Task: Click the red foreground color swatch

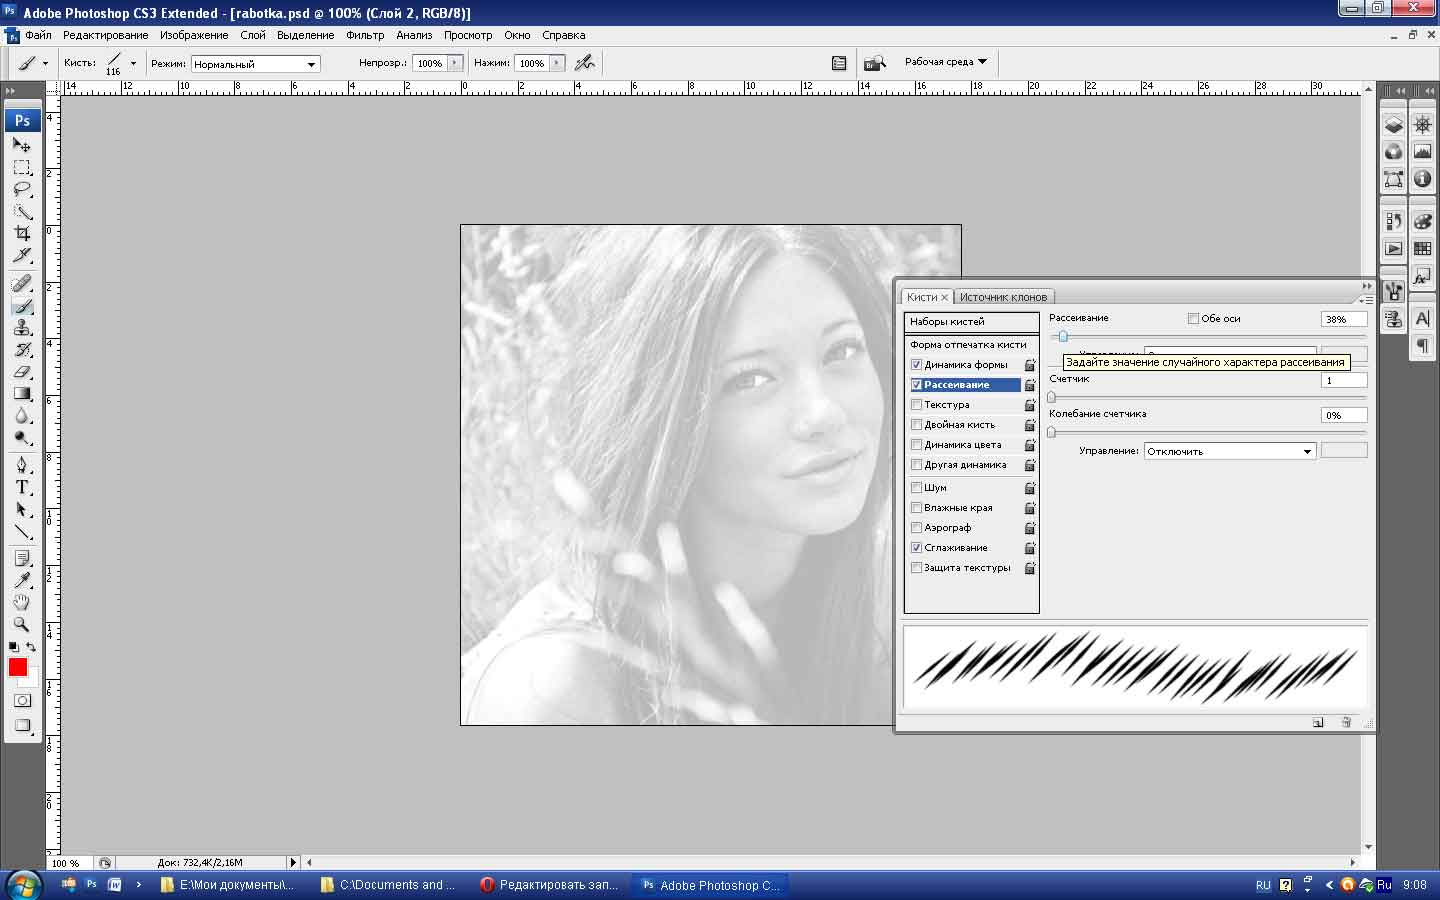Action: point(18,667)
